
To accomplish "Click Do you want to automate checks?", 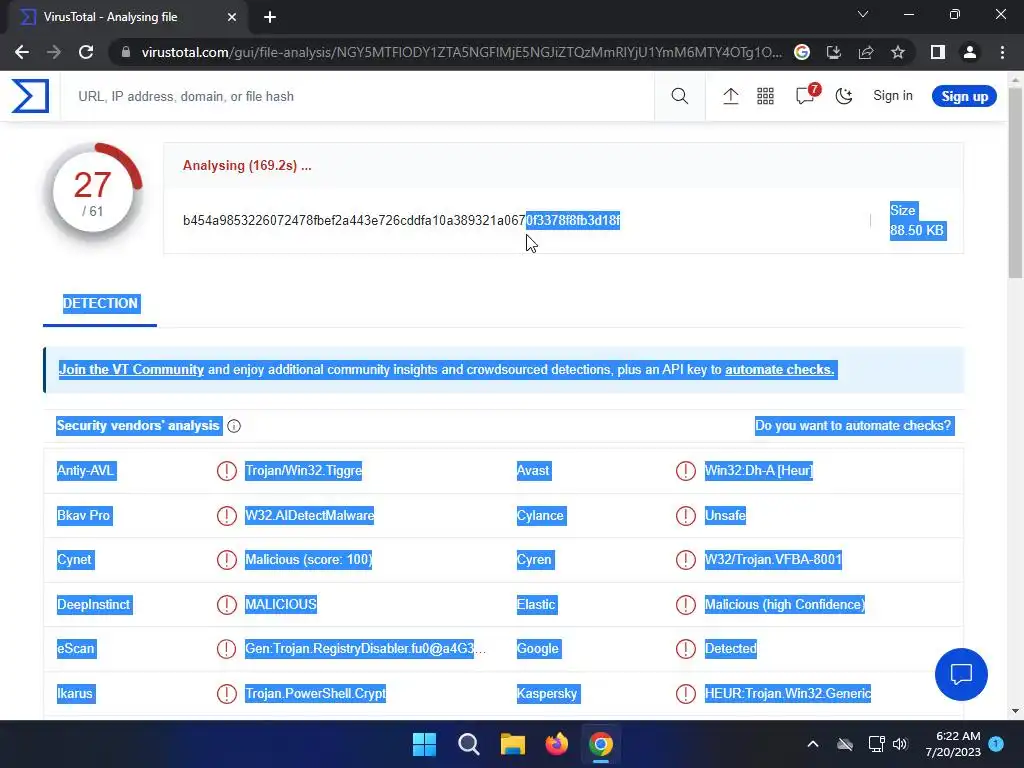I will pos(853,425).
